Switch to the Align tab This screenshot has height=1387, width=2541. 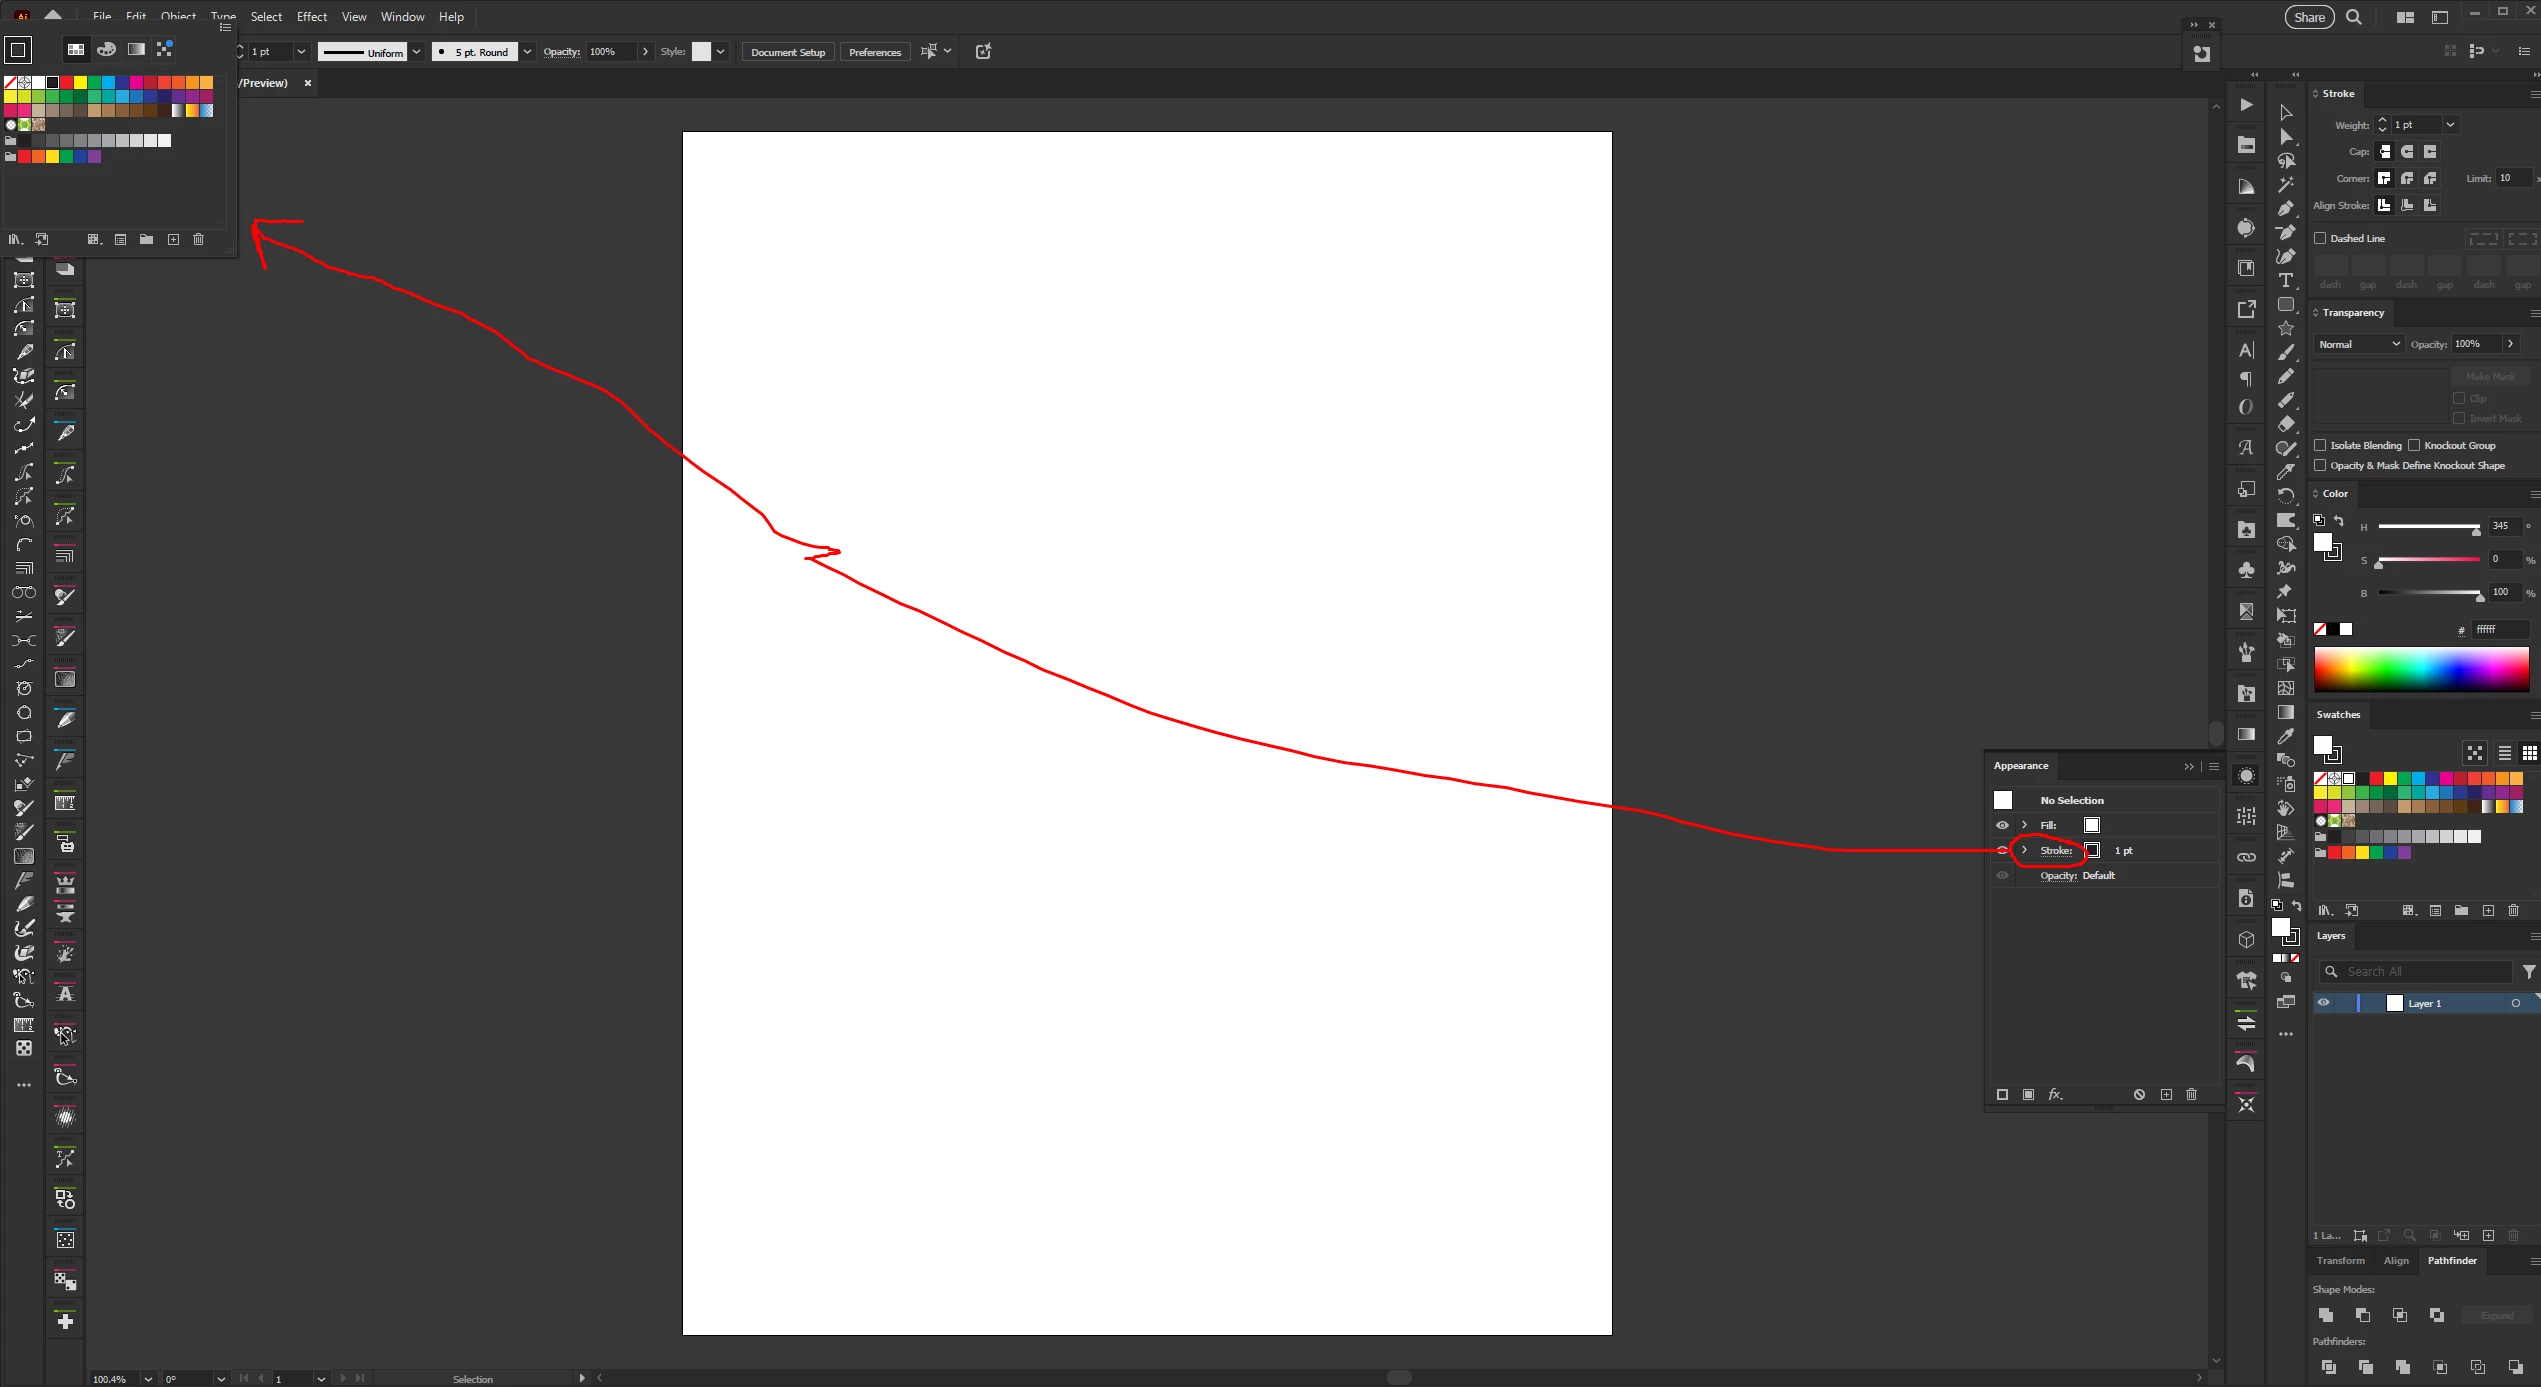tap(2396, 1261)
